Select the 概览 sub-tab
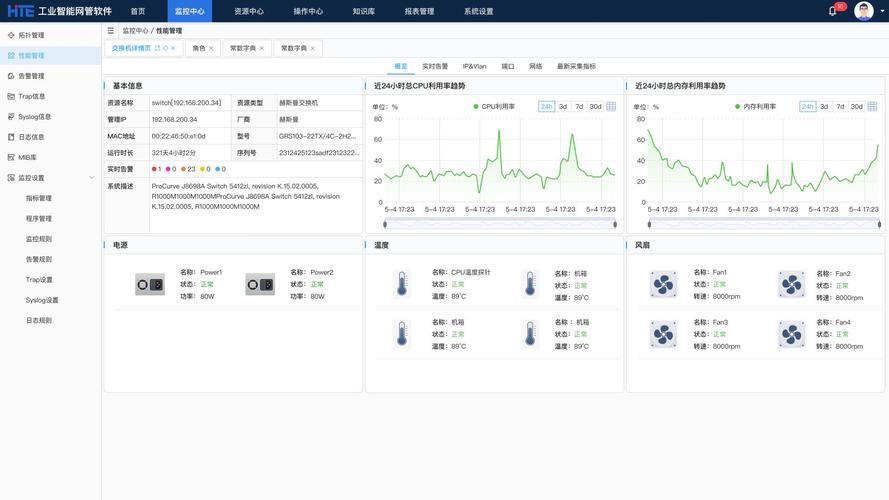 [401, 66]
